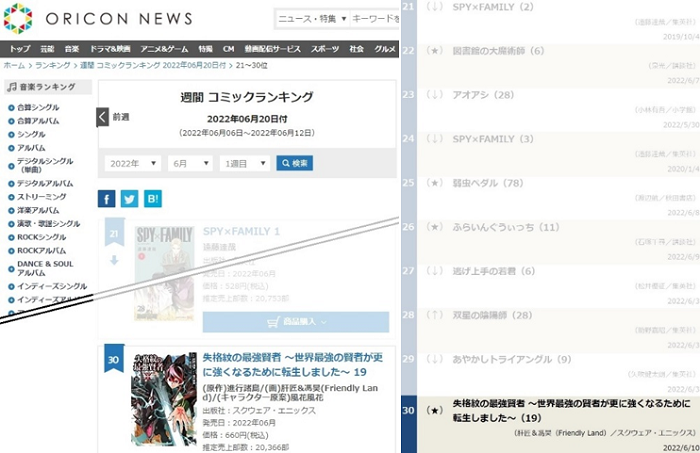Screen dimensions: 700x453
Task: Click the rank 30 ribbon badge on the comic card
Action: [114, 359]
